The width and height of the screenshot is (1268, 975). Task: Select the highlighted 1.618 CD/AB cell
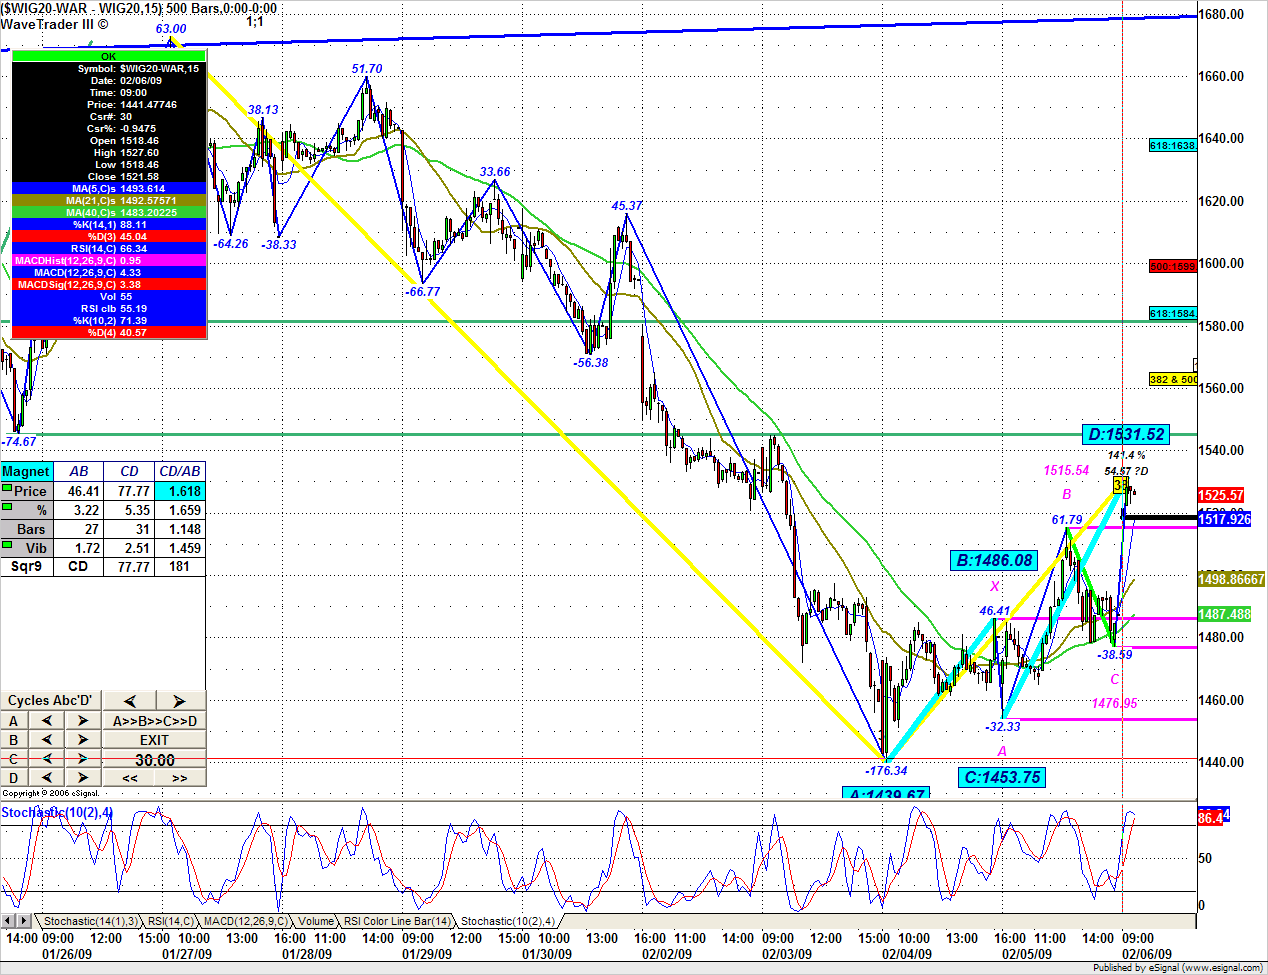(181, 491)
